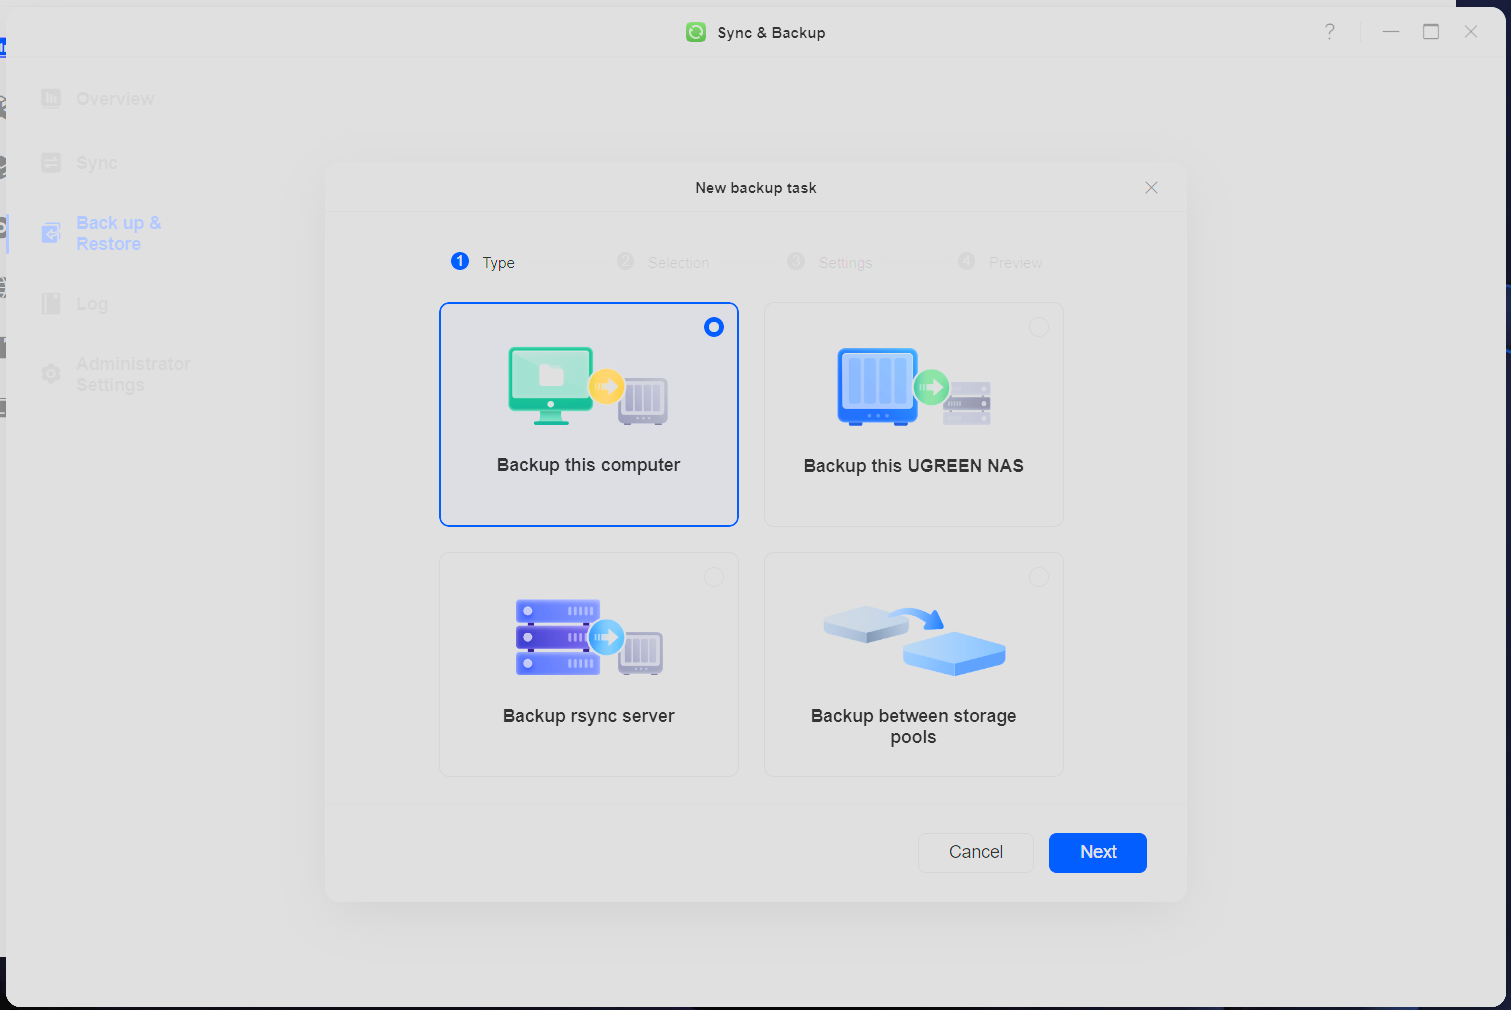Click the Overview sidebar icon
Image resolution: width=1511 pixels, height=1010 pixels.
51,98
